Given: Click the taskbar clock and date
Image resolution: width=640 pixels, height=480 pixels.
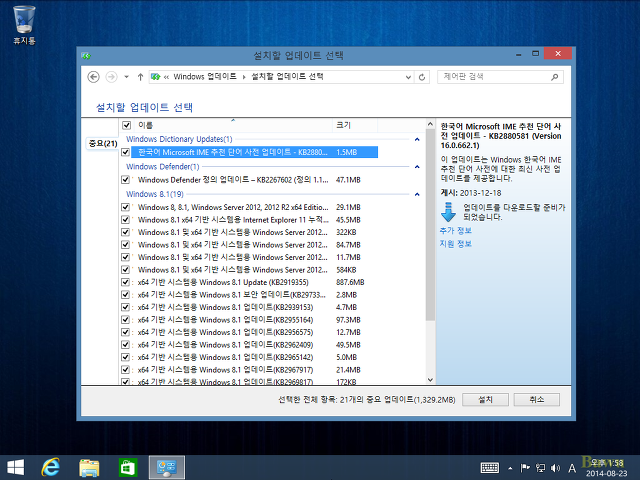Looking at the screenshot, I should (x=607, y=468).
